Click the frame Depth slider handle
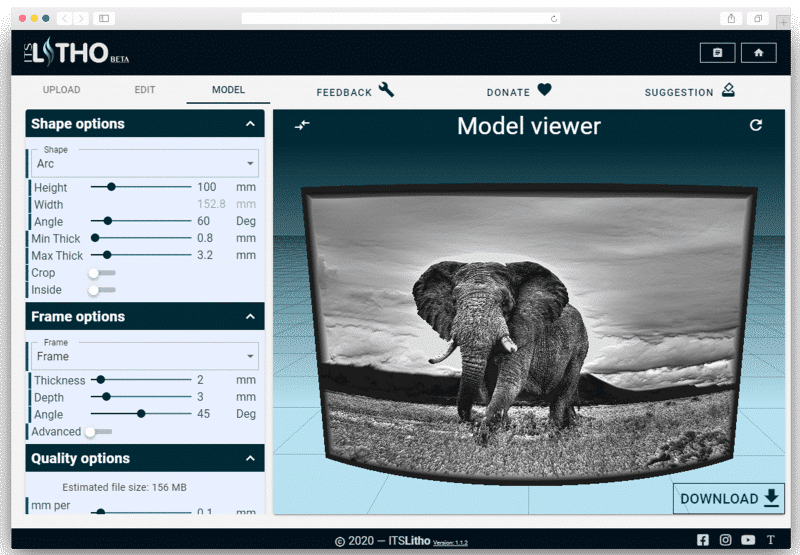 click(x=106, y=396)
